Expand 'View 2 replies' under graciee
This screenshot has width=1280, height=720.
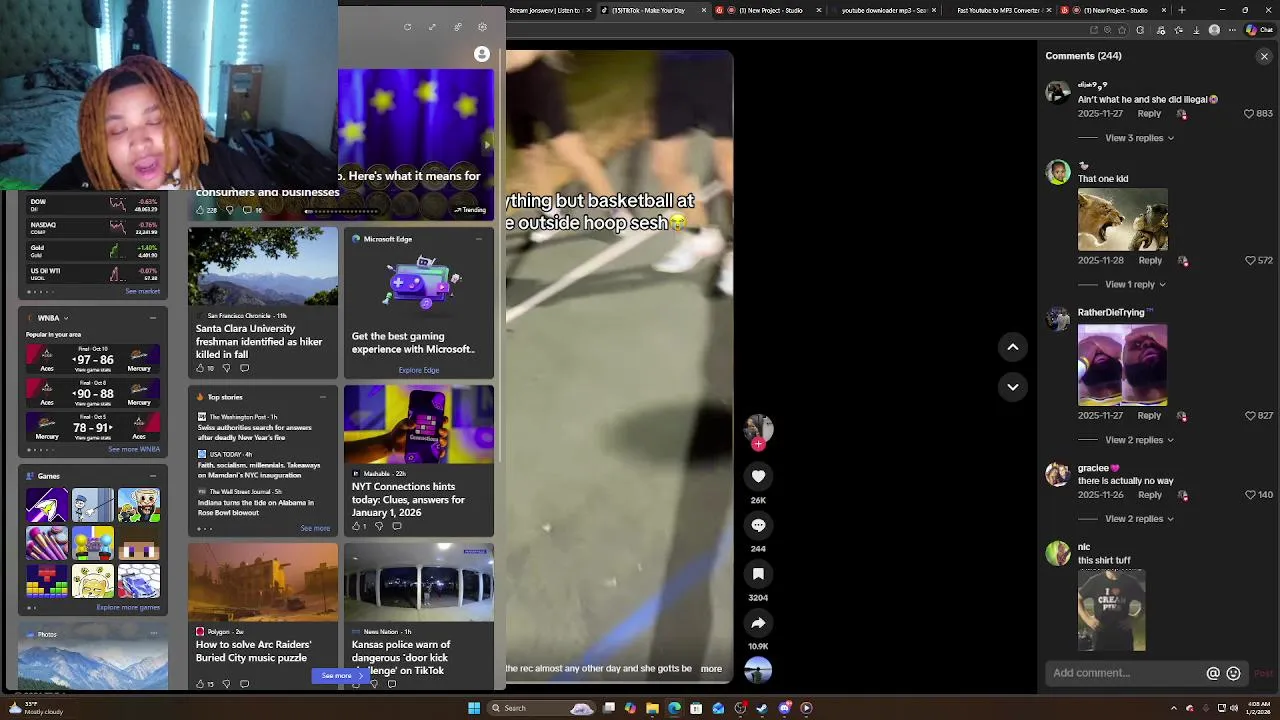(1139, 519)
